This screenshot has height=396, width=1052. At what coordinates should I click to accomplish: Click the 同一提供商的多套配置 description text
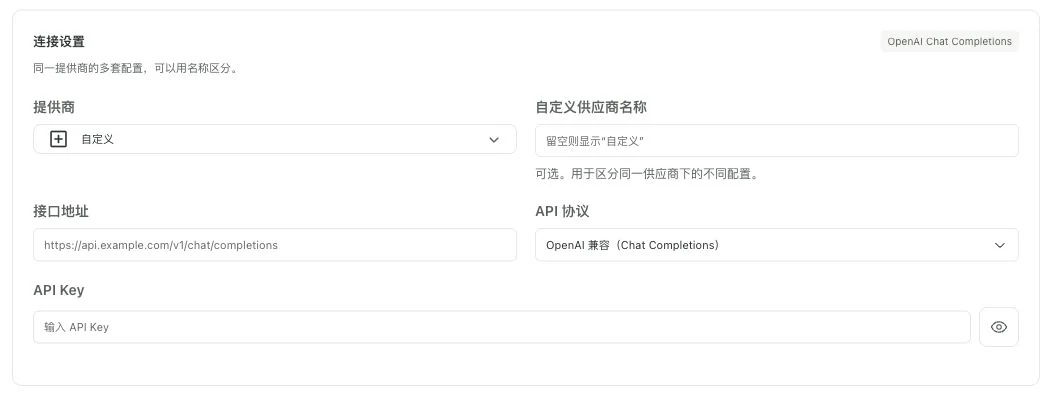coord(136,68)
